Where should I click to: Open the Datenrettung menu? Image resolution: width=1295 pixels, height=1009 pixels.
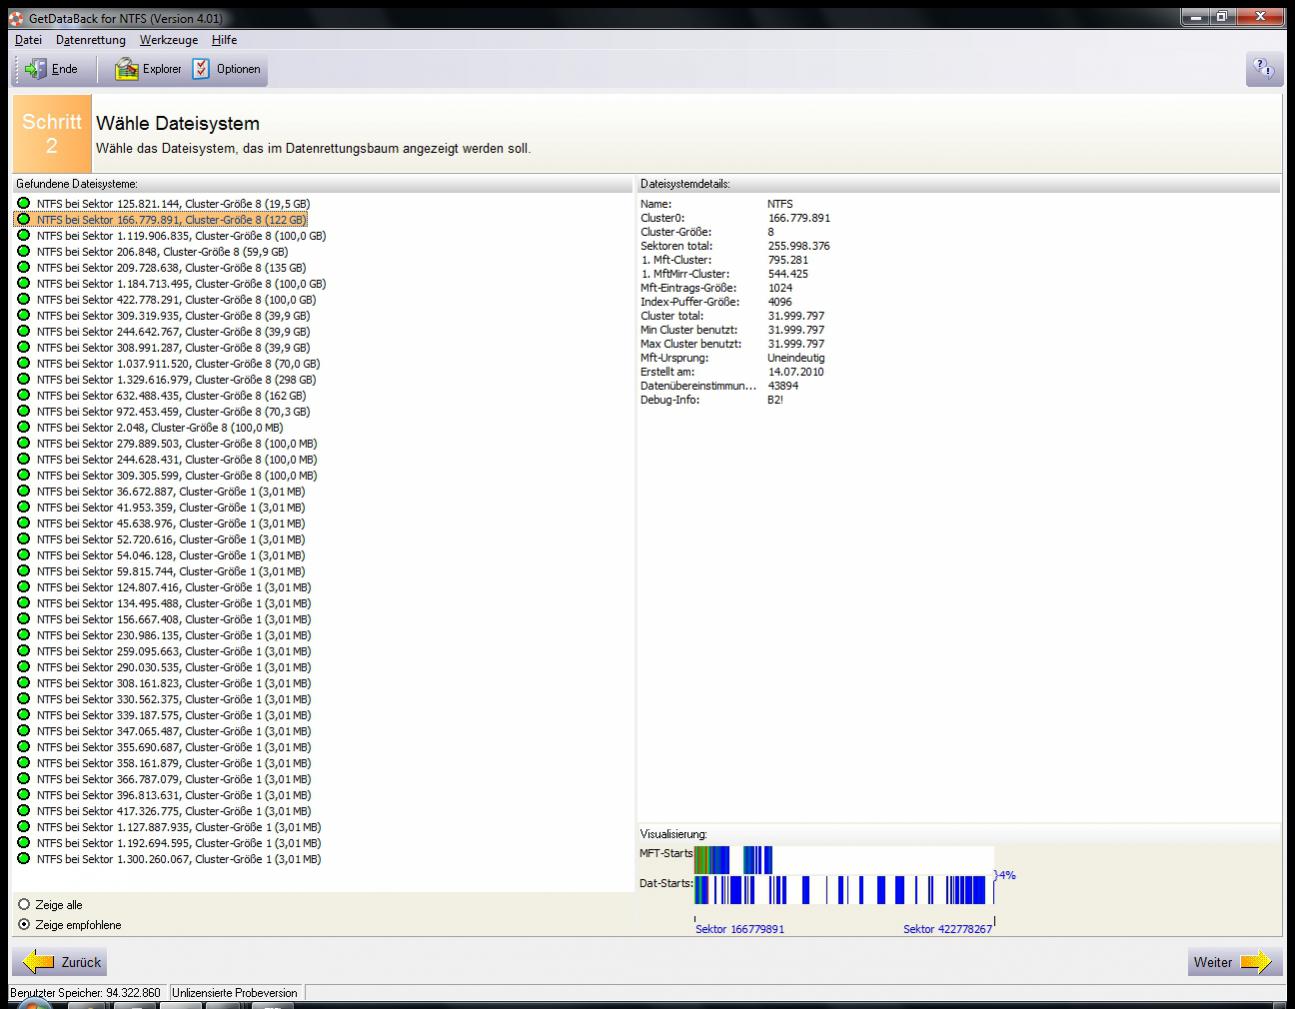click(x=91, y=40)
